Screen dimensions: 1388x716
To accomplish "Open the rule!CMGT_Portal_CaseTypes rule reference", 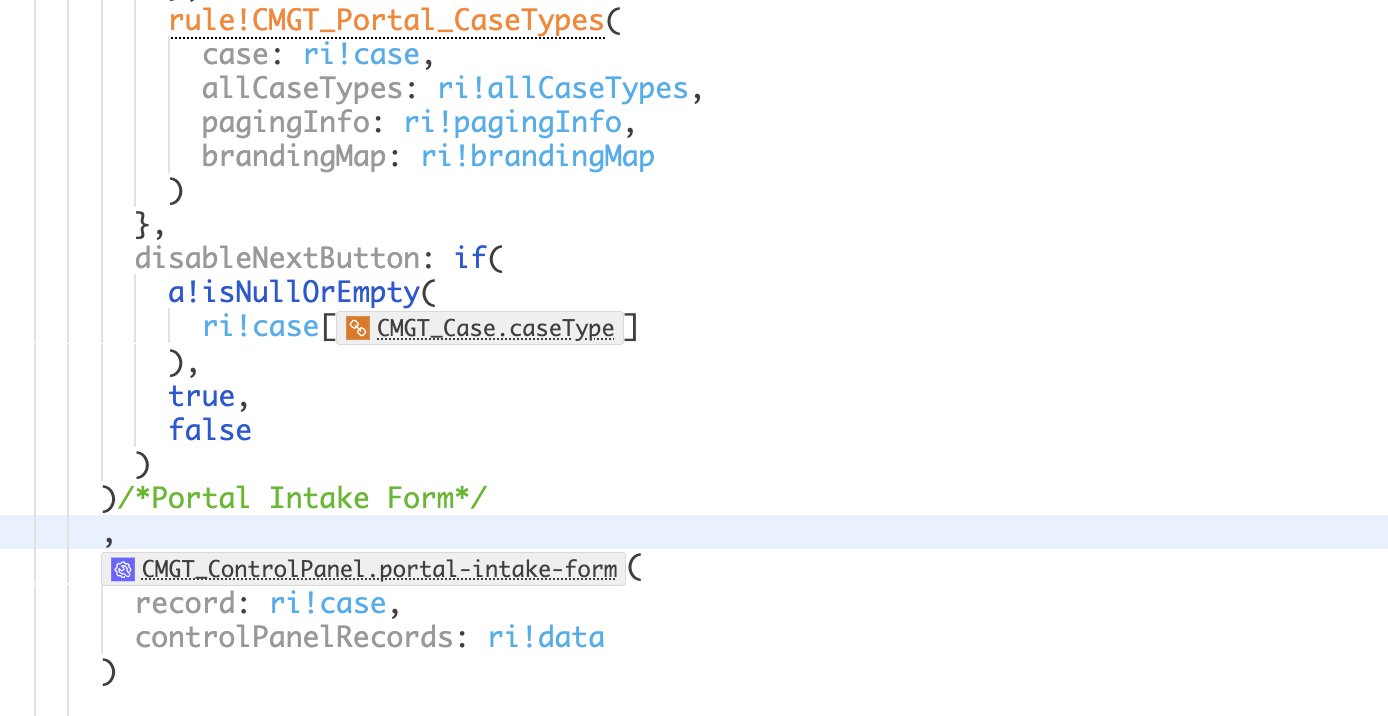I will pyautogui.click(x=387, y=20).
